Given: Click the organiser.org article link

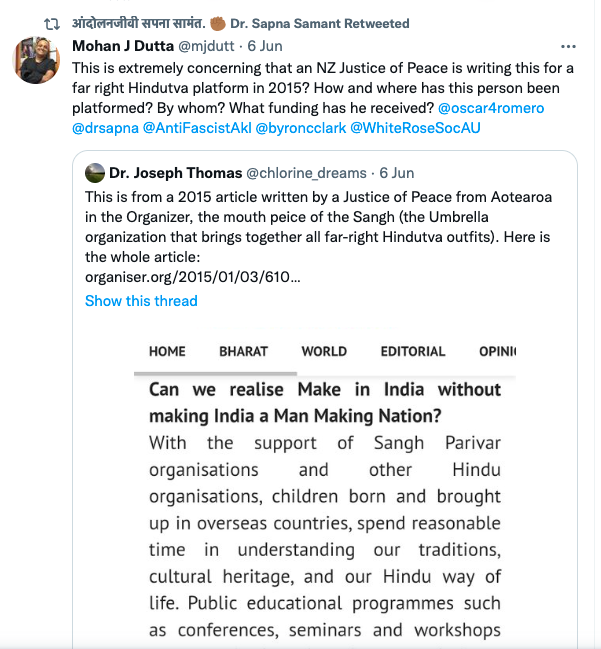Looking at the screenshot, I should point(207,277).
